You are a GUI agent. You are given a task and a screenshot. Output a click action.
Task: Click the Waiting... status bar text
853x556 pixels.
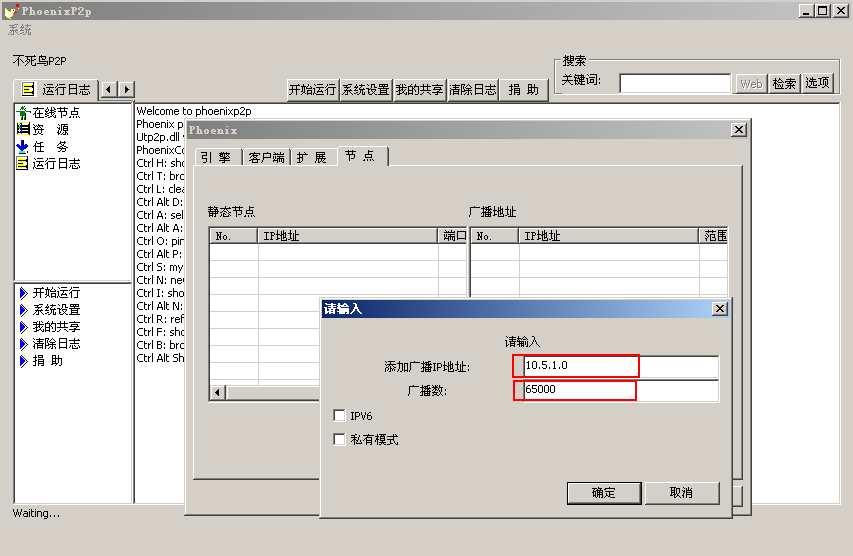click(x=36, y=513)
